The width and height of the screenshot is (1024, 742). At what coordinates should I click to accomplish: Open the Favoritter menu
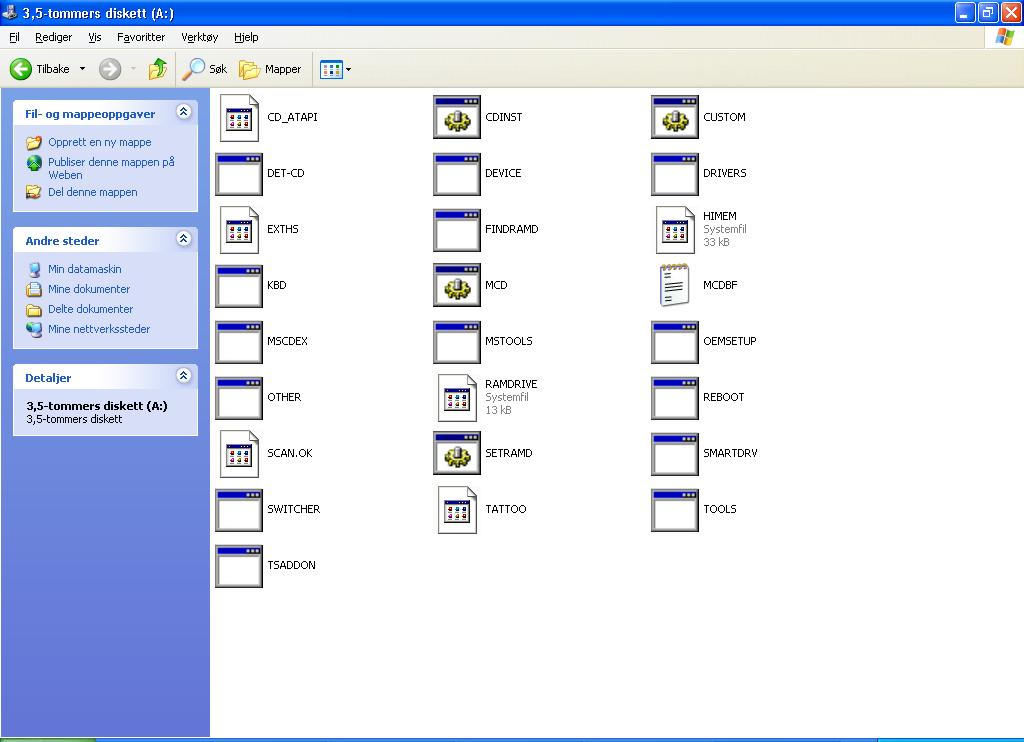[141, 37]
